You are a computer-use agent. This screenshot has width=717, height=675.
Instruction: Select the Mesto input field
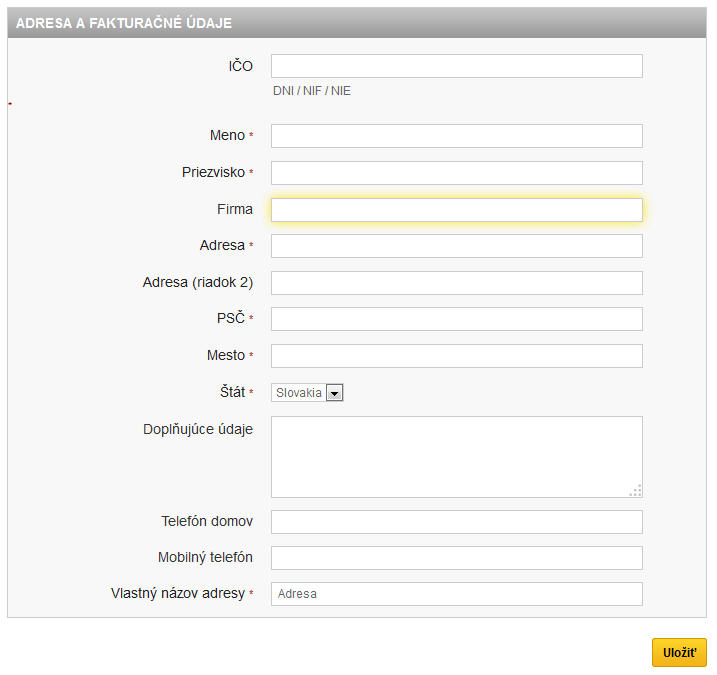click(456, 356)
